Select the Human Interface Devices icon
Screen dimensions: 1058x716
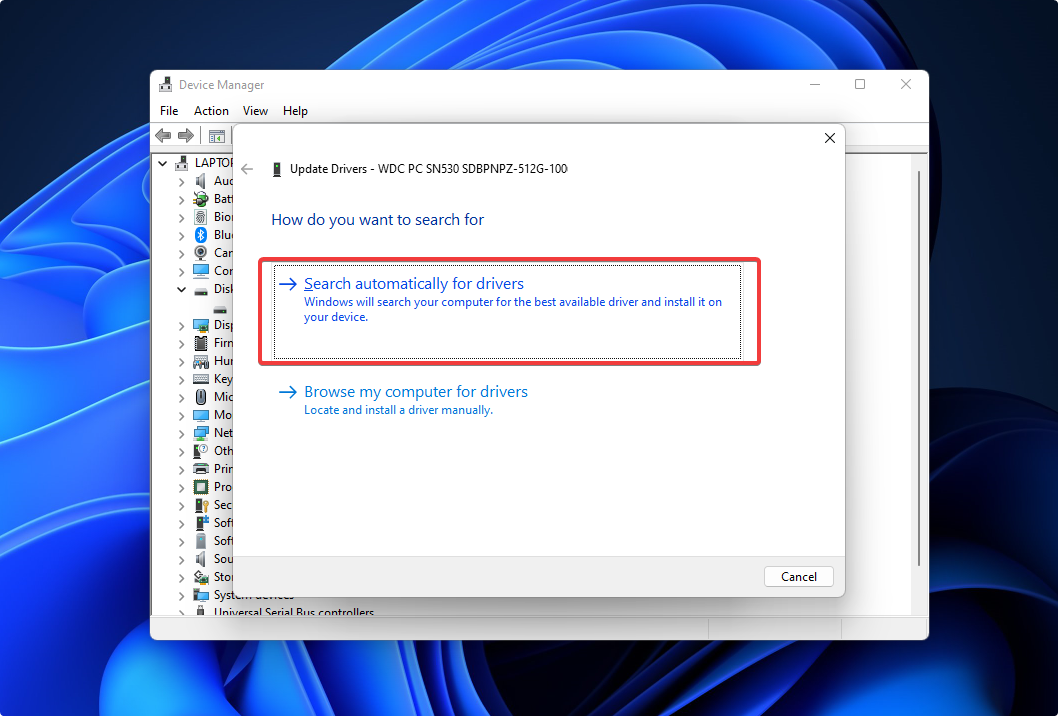pyautogui.click(x=200, y=361)
